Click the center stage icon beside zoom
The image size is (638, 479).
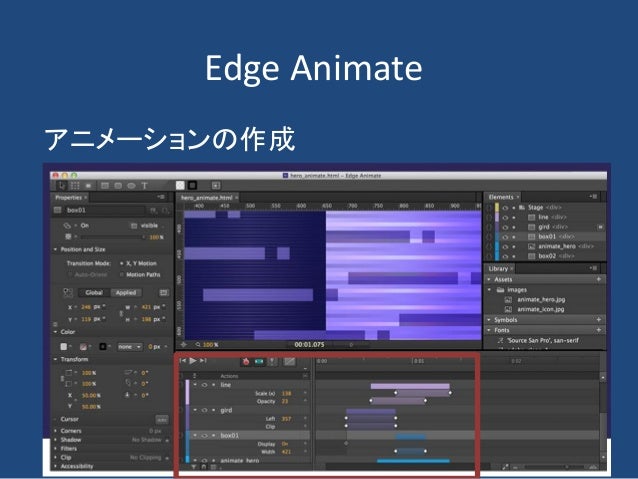[184, 345]
